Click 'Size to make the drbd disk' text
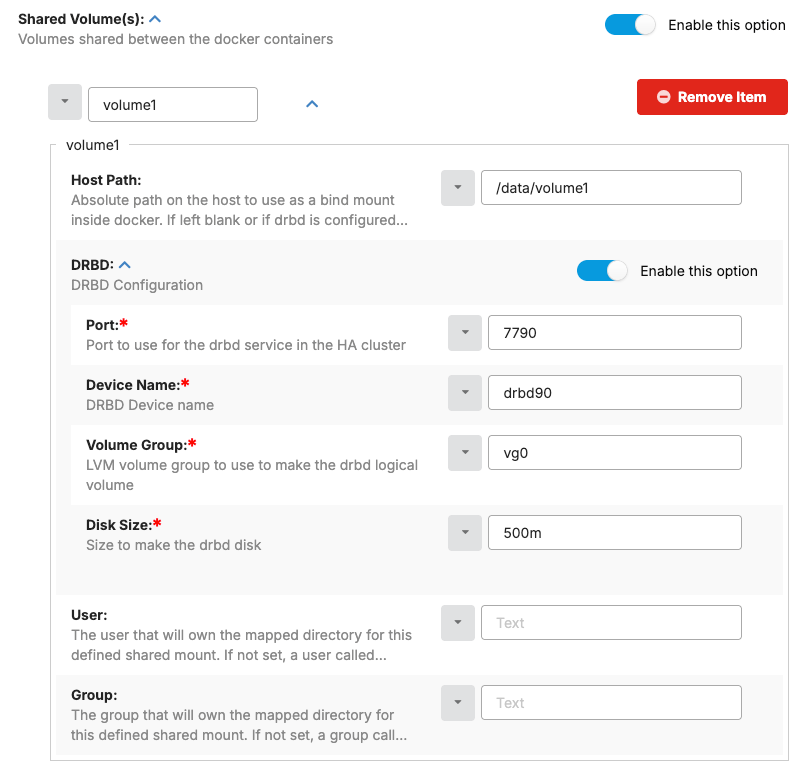This screenshot has width=809, height=781. coord(173,545)
